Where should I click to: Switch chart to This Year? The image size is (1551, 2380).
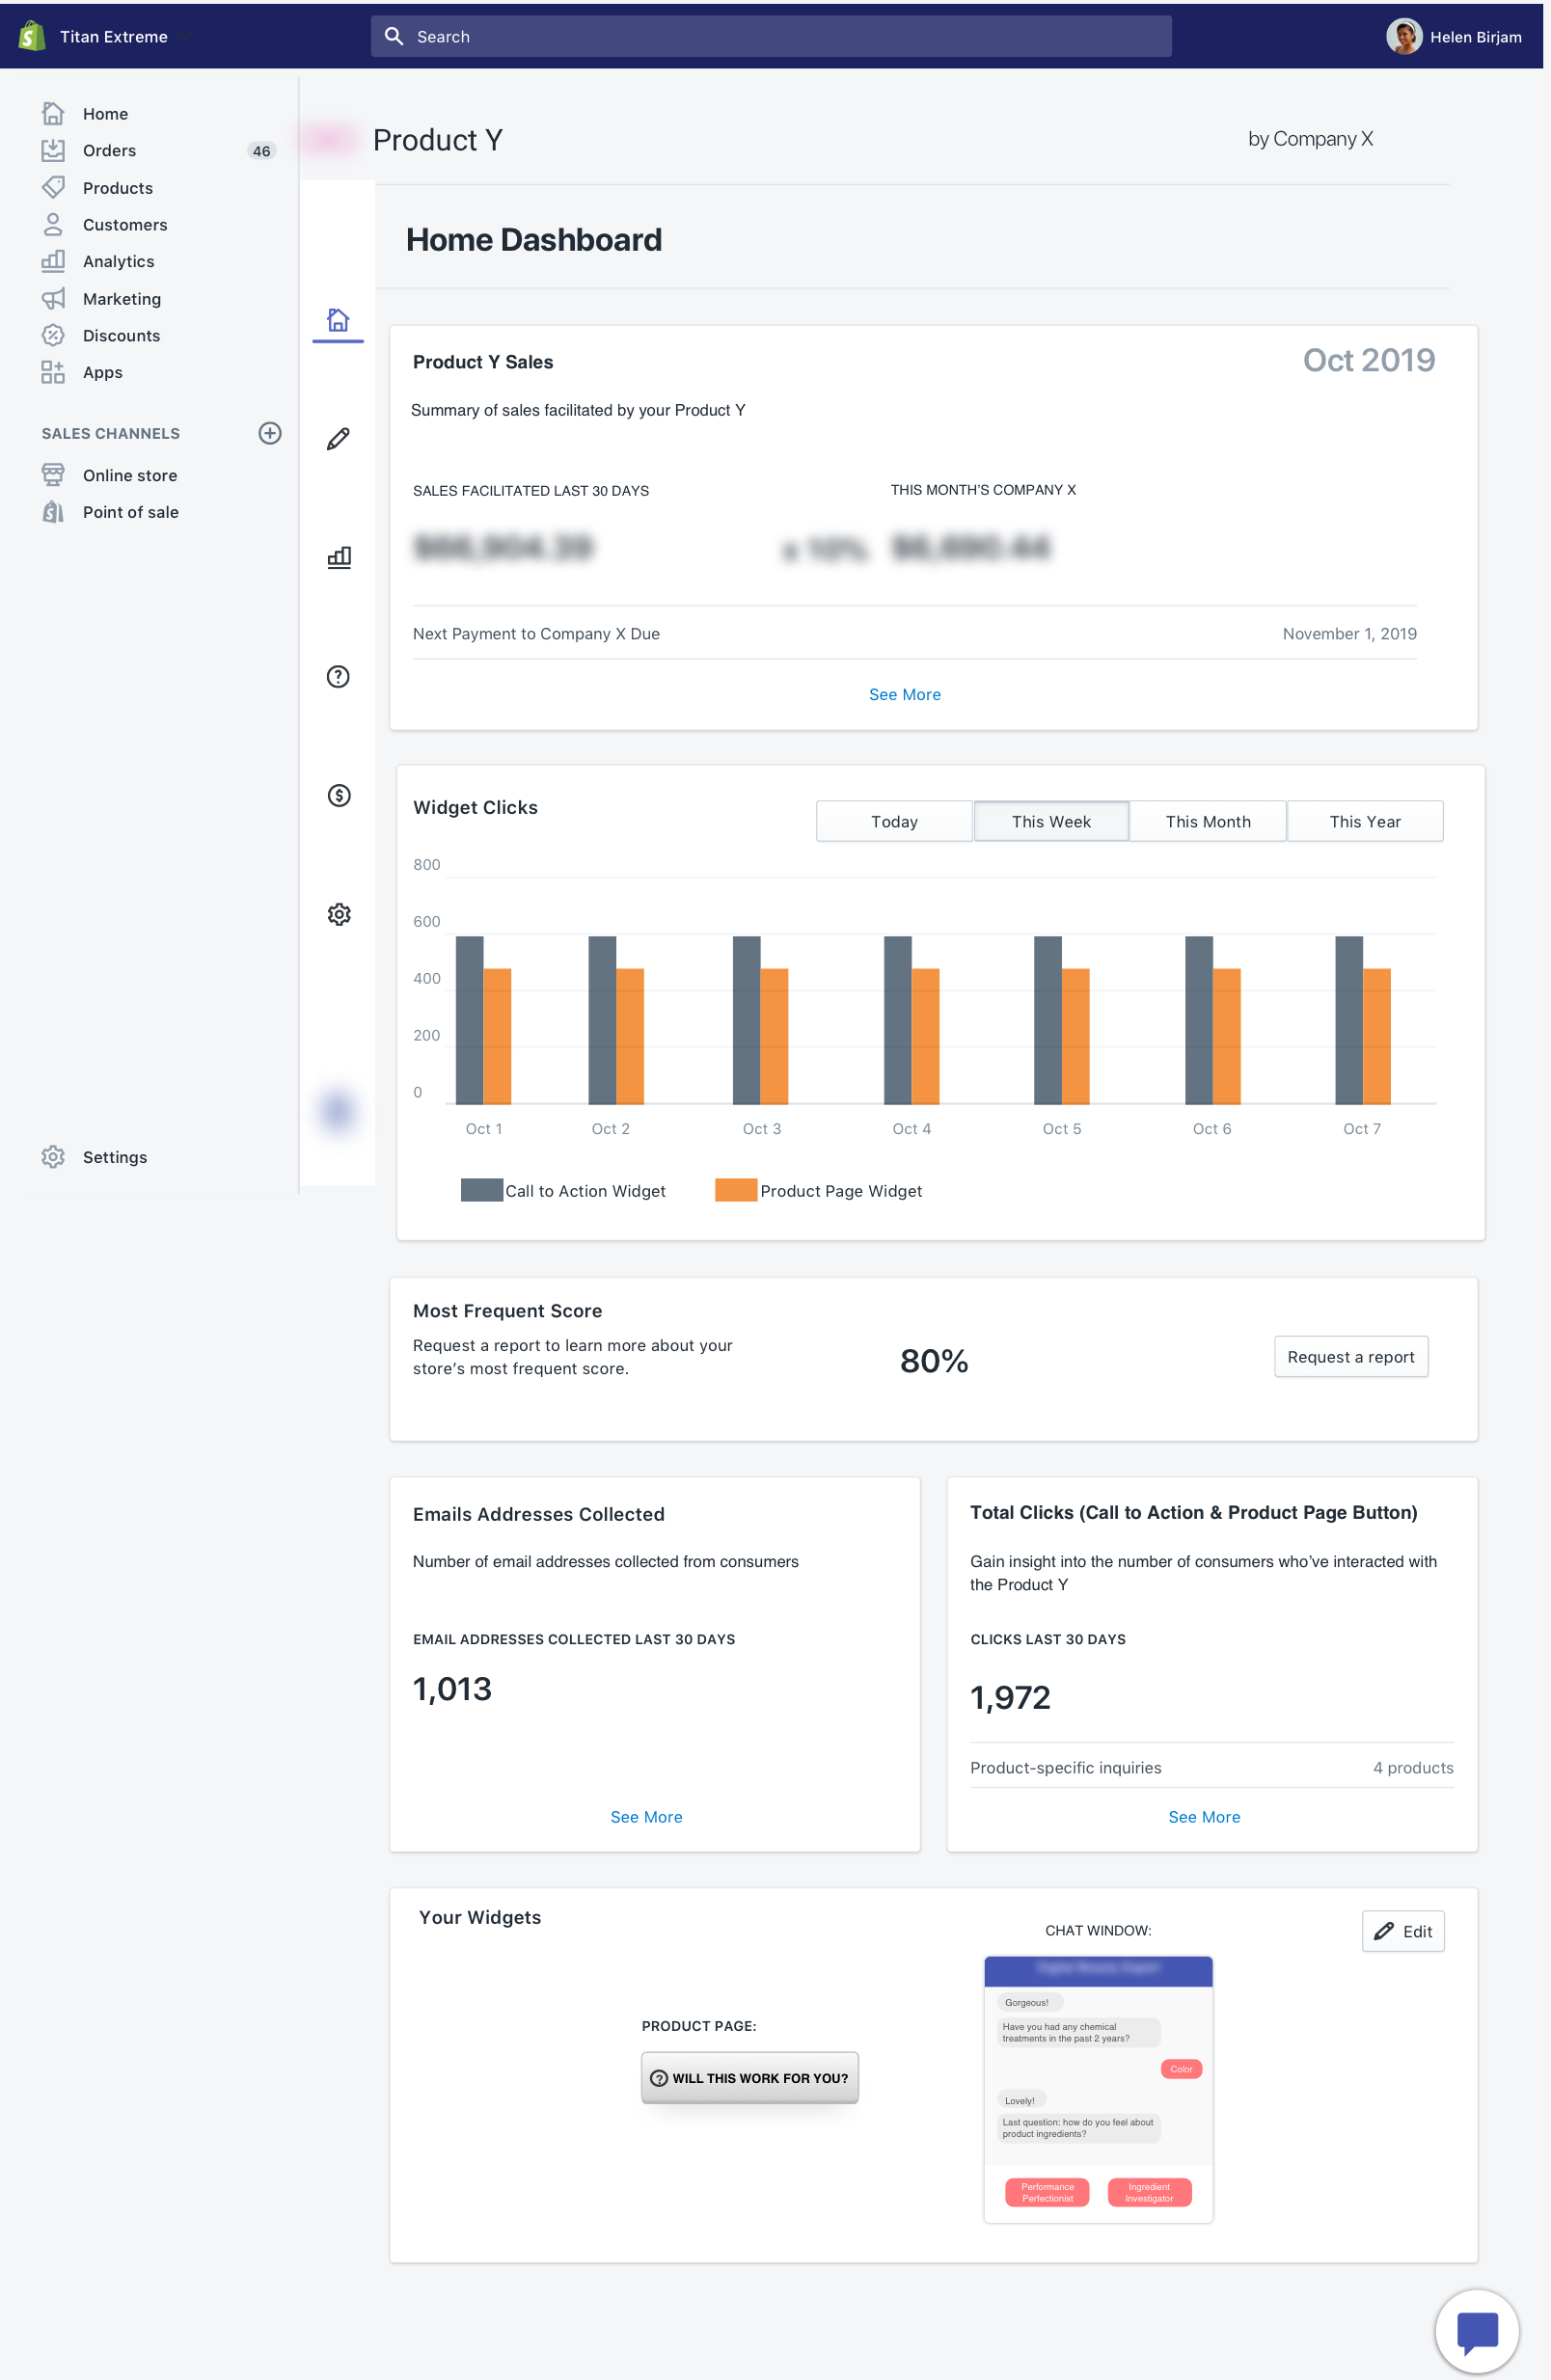[x=1365, y=821]
